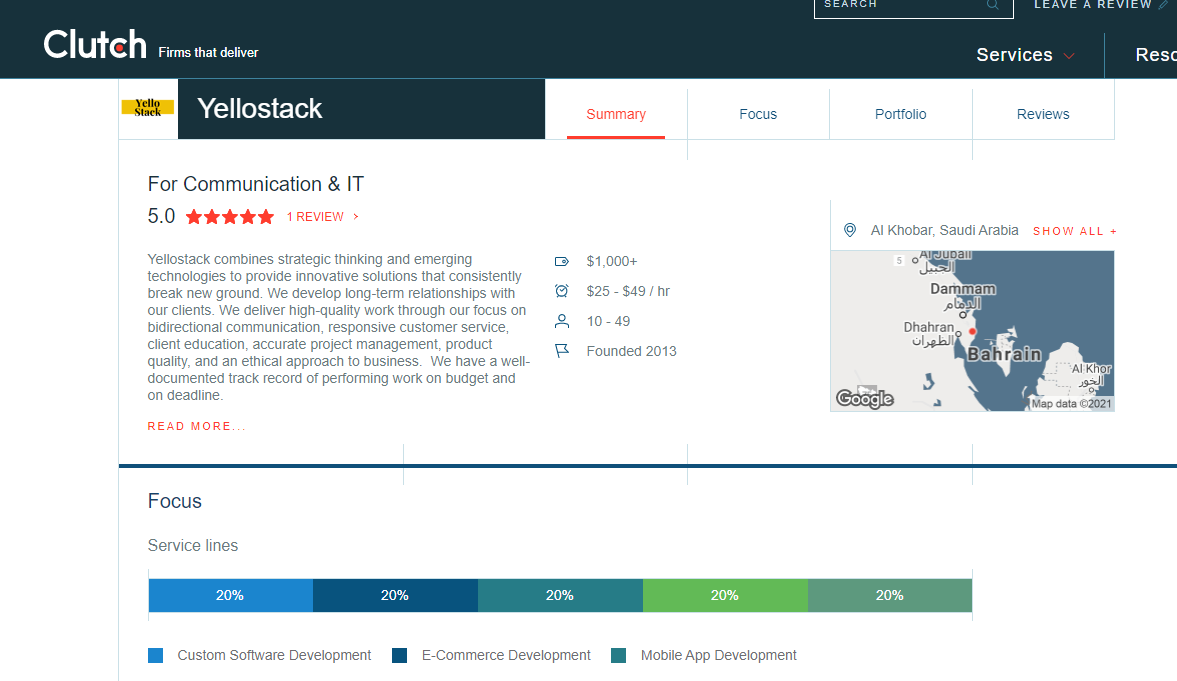Image resolution: width=1177 pixels, height=681 pixels.
Task: Select the Summary tab
Action: click(x=616, y=114)
